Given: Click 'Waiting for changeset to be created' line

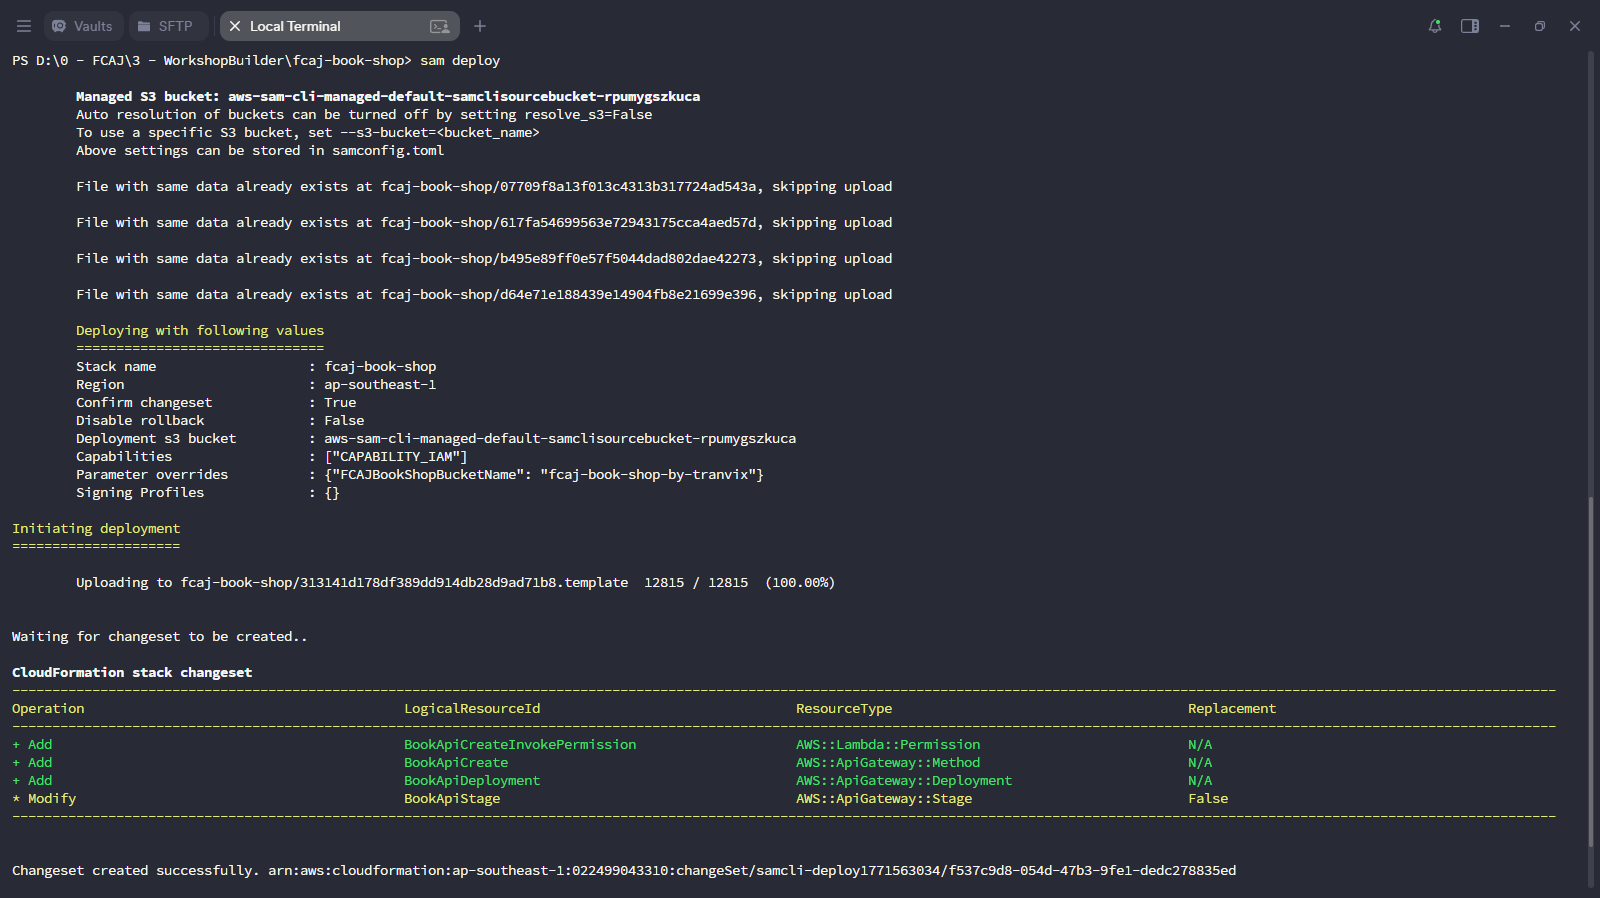Looking at the screenshot, I should point(160,637).
